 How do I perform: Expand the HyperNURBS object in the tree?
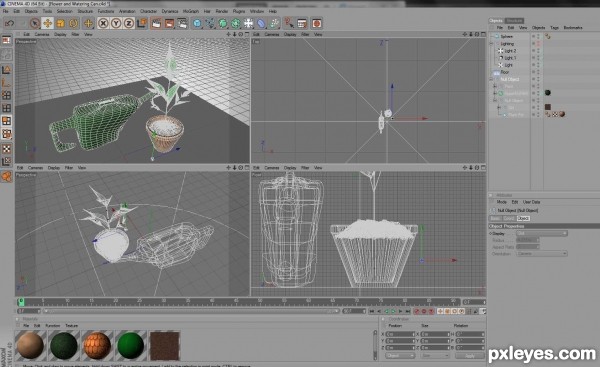pyautogui.click(x=495, y=93)
